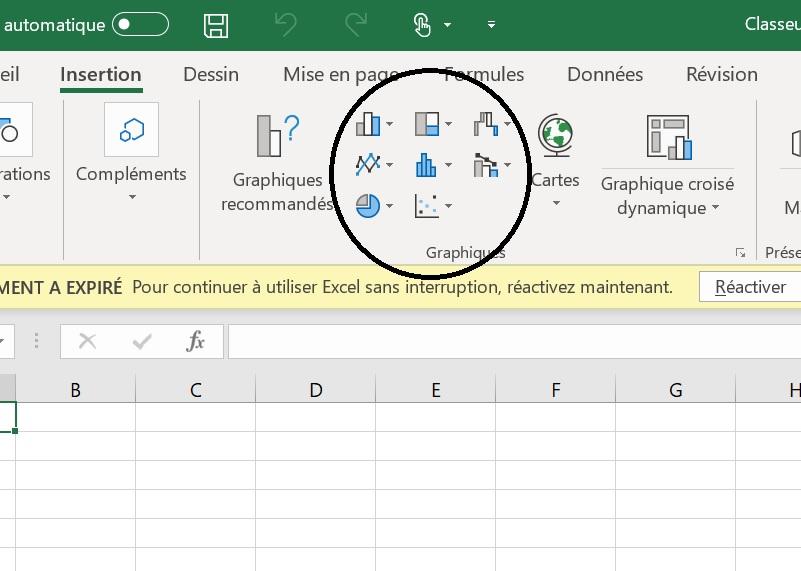This screenshot has height=571, width=801.
Task: Open the Graphiques group dialog launcher
Action: pyautogui.click(x=740, y=253)
